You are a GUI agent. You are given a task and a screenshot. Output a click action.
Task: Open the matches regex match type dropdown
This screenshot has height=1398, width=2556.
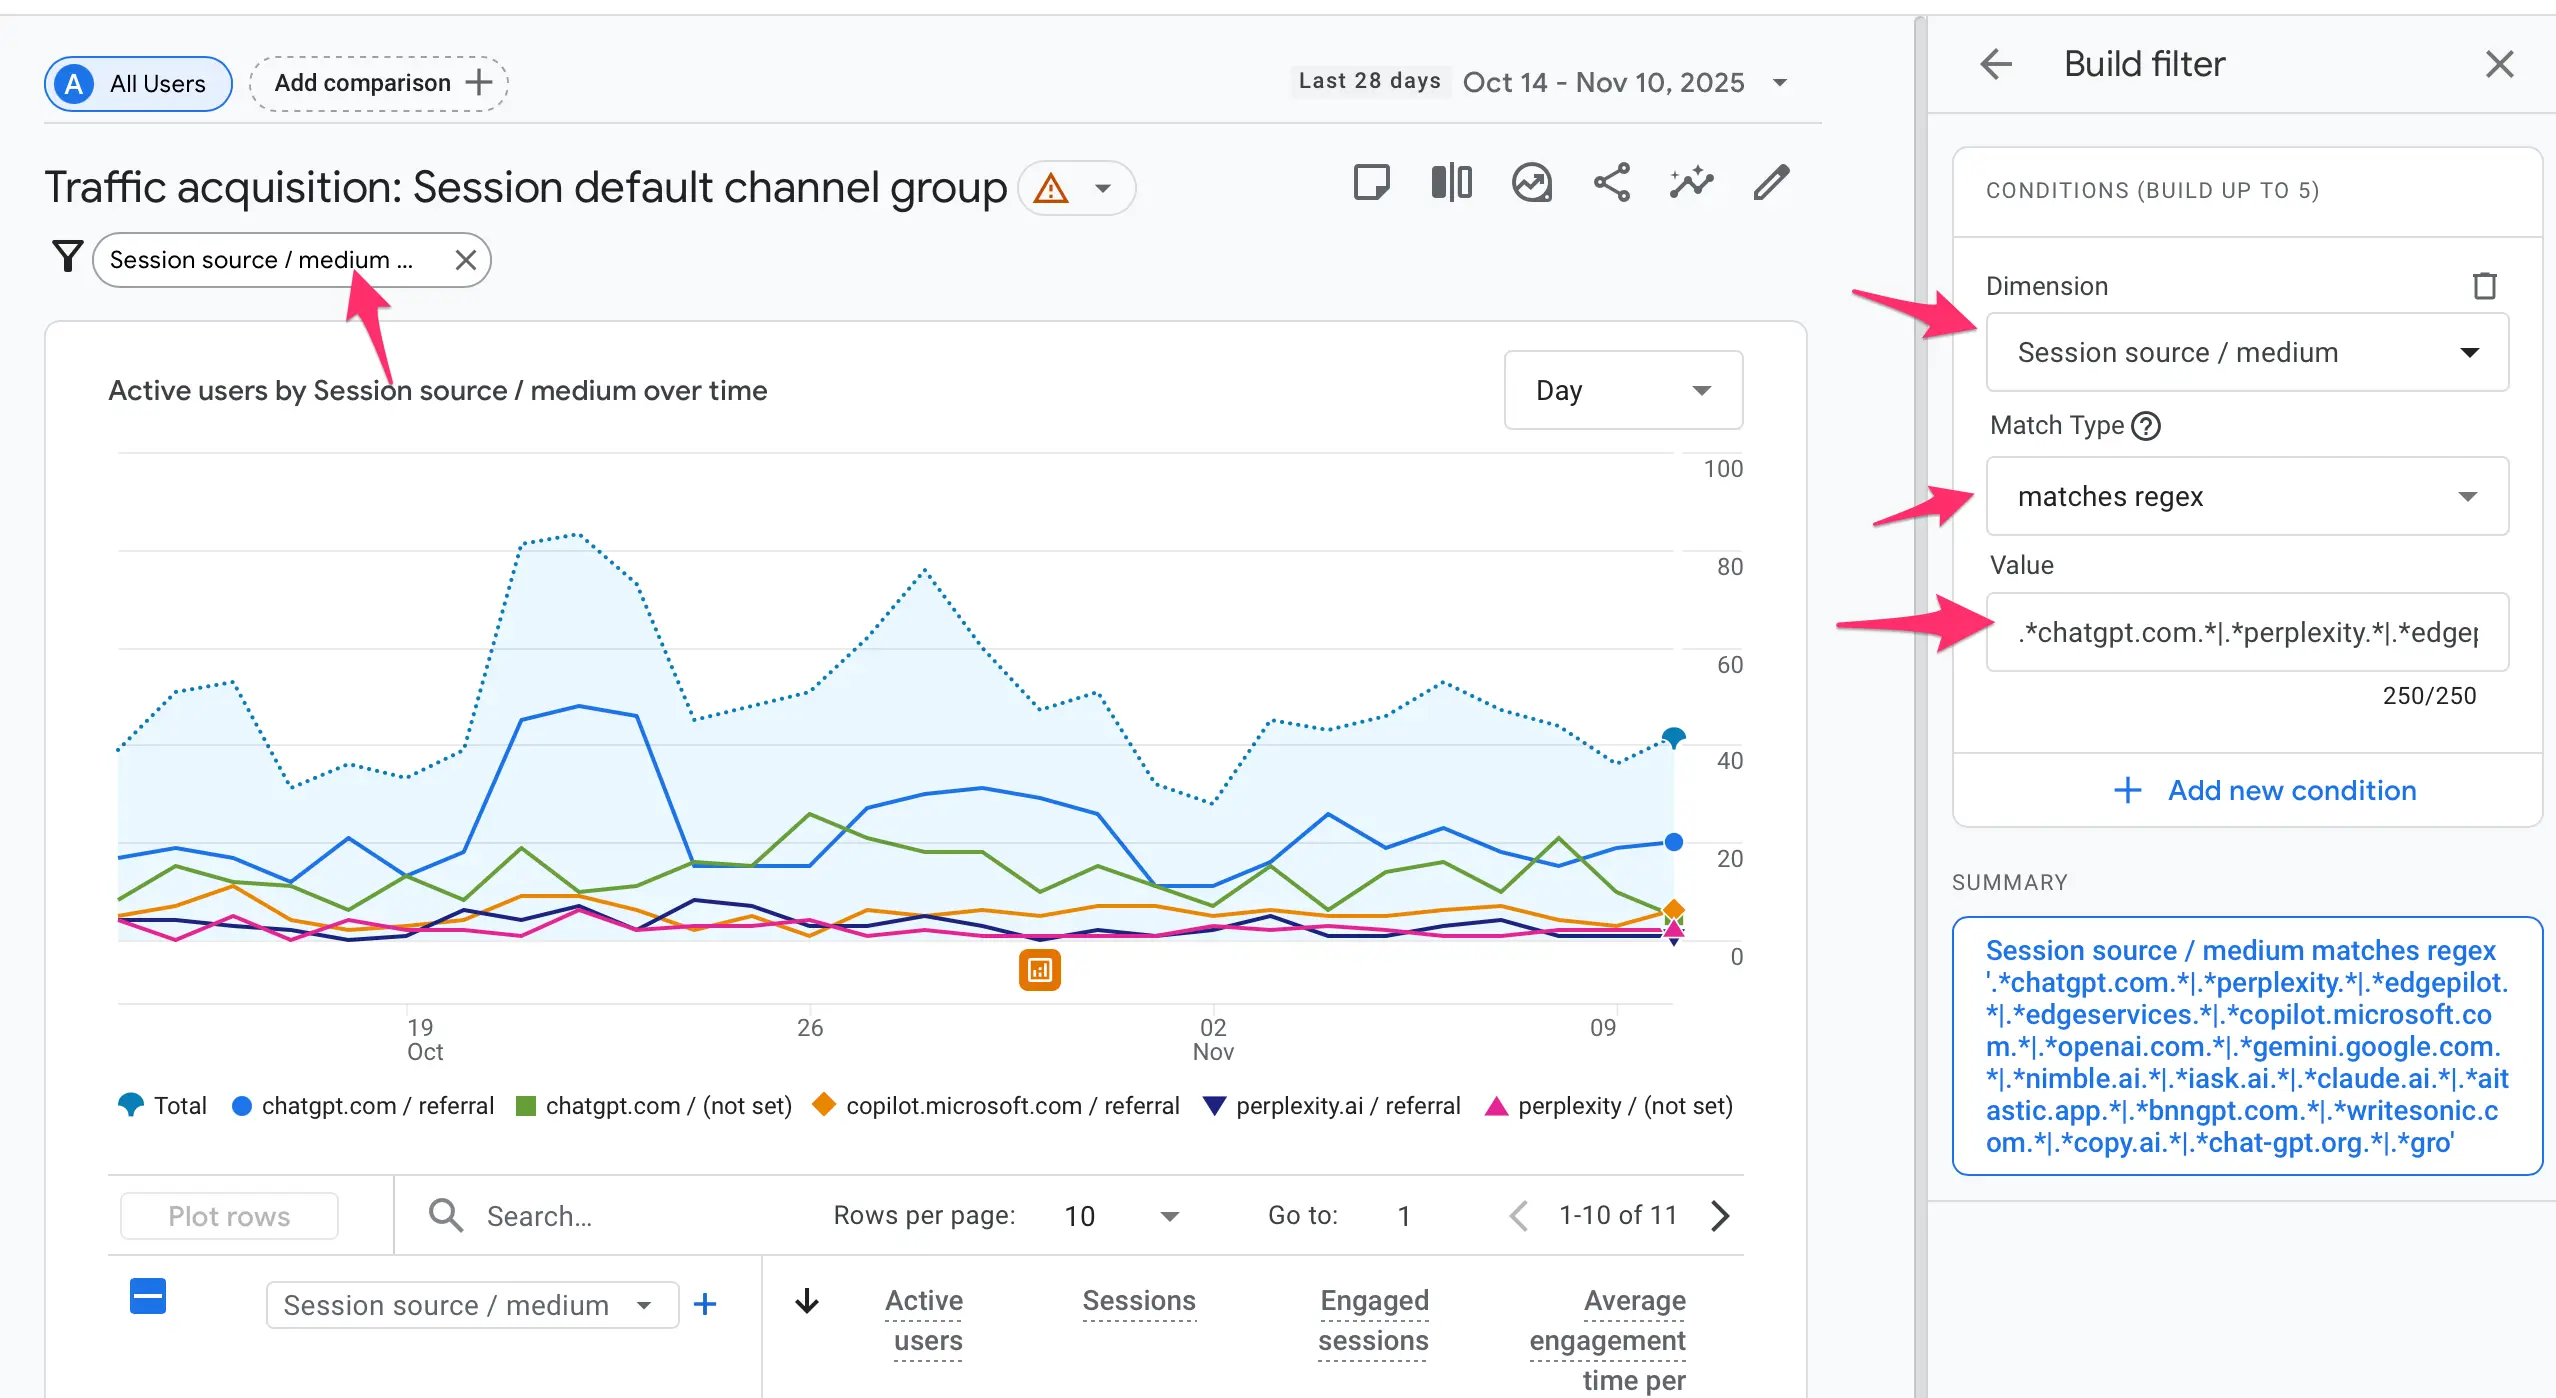point(2245,496)
